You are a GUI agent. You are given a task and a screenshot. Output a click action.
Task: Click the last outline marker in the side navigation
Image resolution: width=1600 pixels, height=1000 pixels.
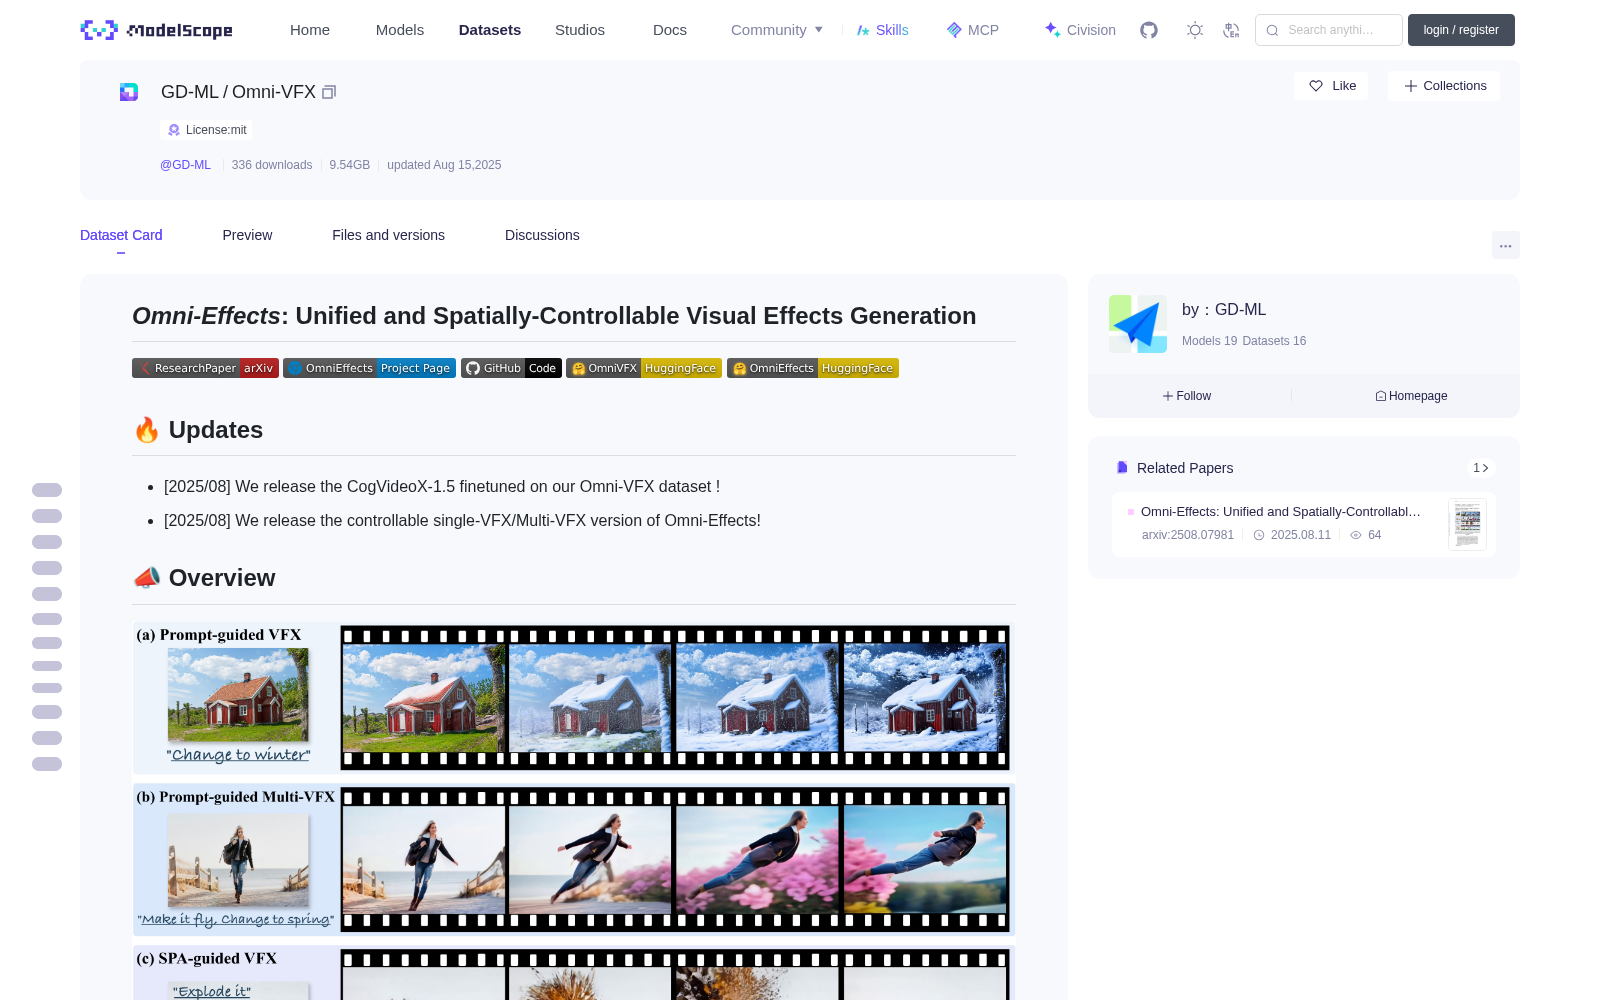(x=47, y=764)
